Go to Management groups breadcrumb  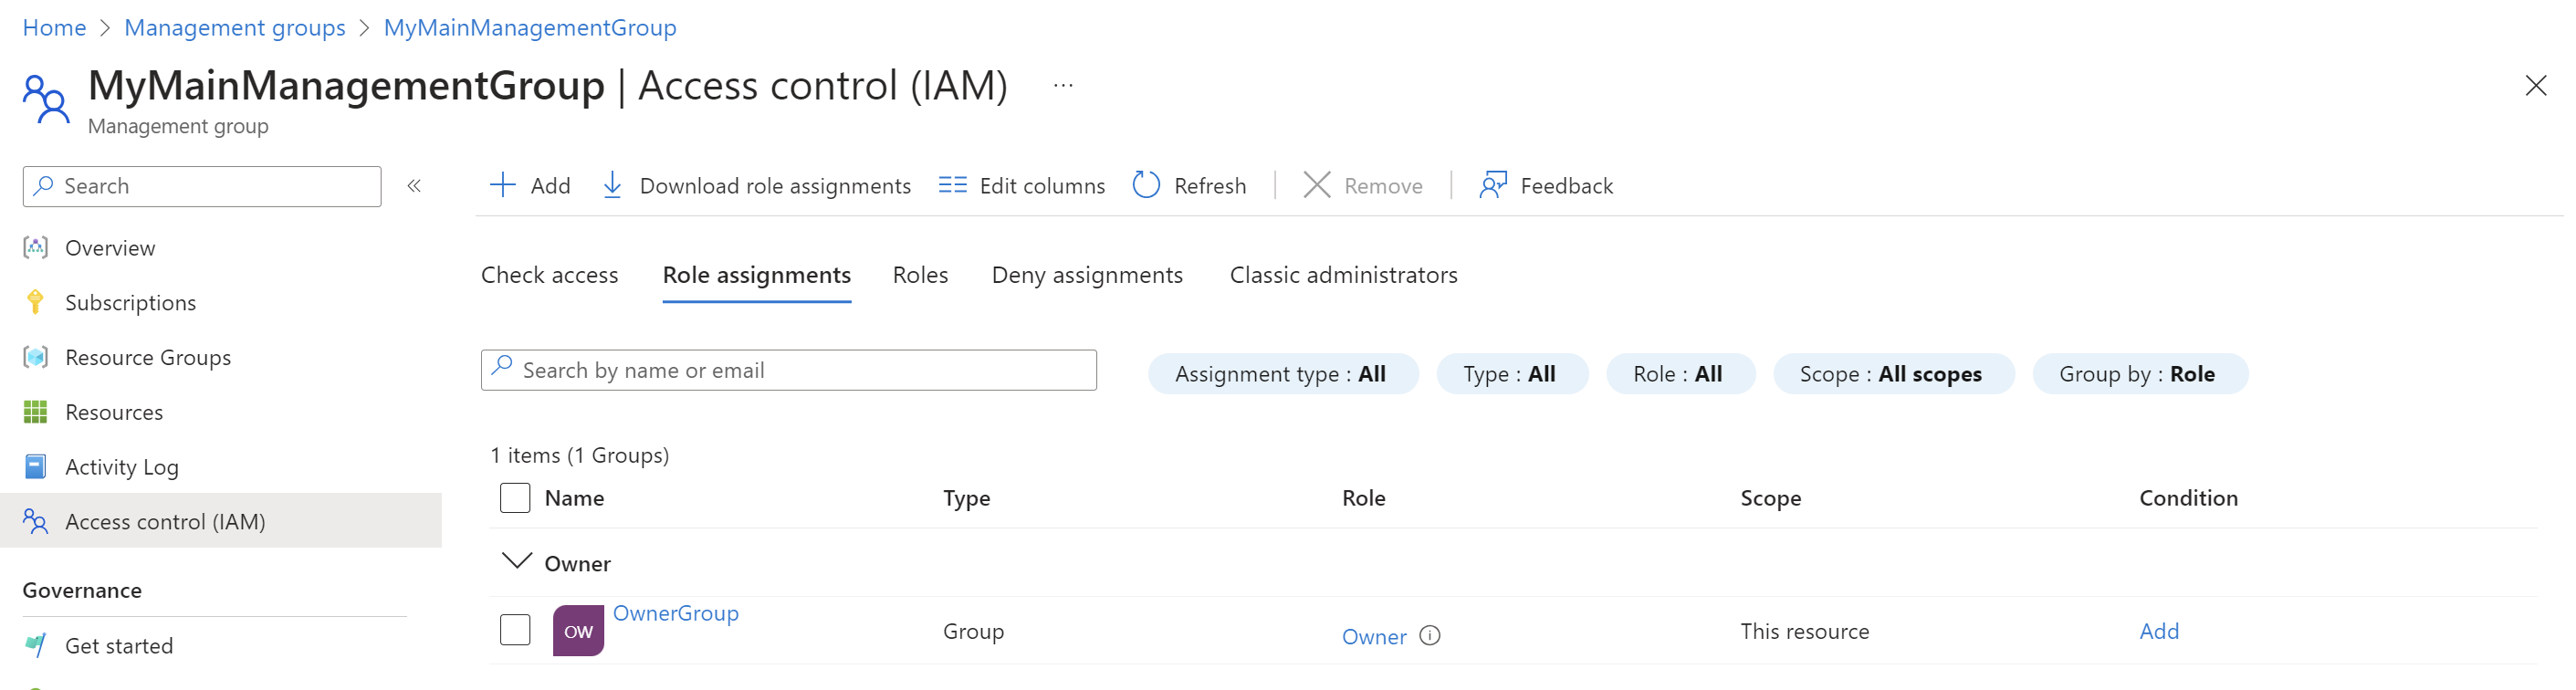[235, 28]
